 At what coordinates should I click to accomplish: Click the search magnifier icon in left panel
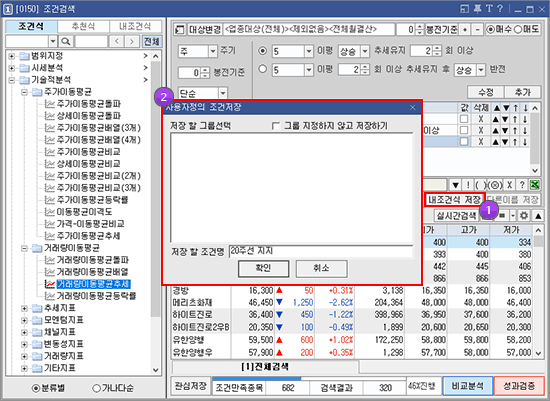(66, 41)
